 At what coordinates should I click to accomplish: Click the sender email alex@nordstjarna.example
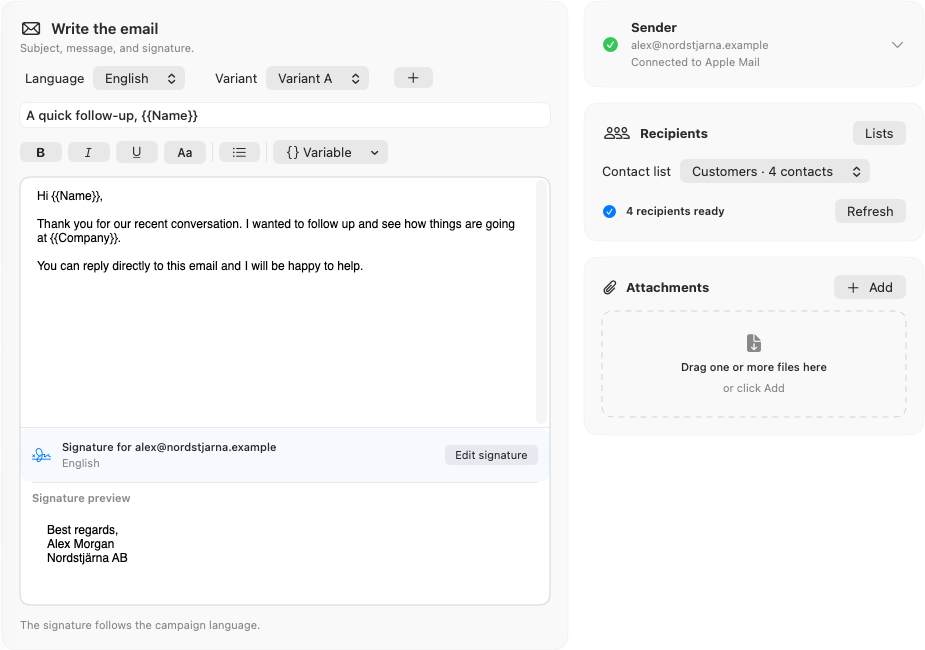click(700, 45)
